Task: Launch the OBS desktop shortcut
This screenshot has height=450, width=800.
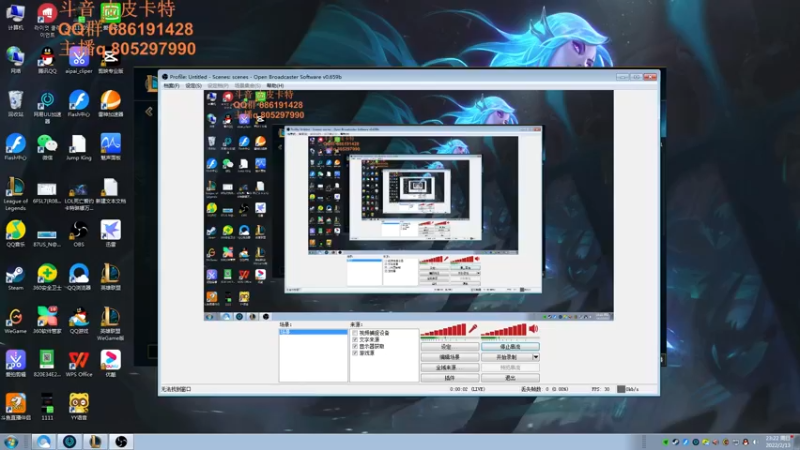Action: [x=79, y=234]
